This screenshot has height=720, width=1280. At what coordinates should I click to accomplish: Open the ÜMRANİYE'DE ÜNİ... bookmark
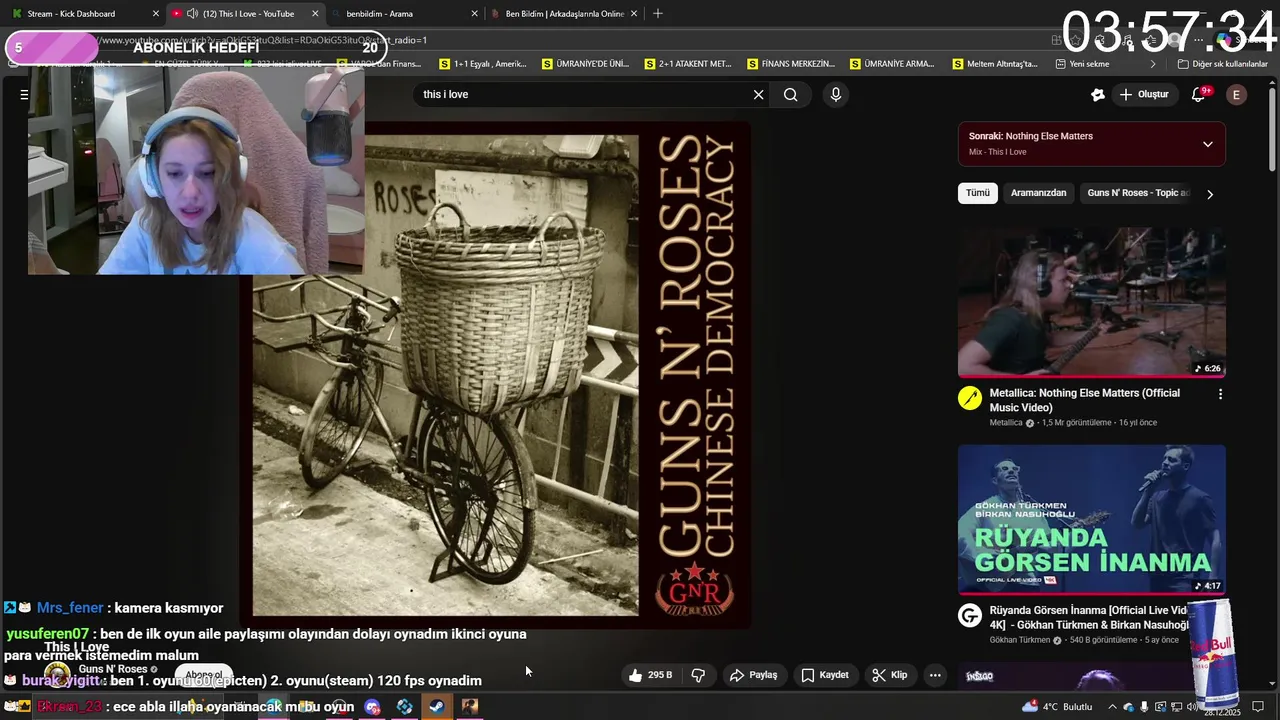pos(585,64)
